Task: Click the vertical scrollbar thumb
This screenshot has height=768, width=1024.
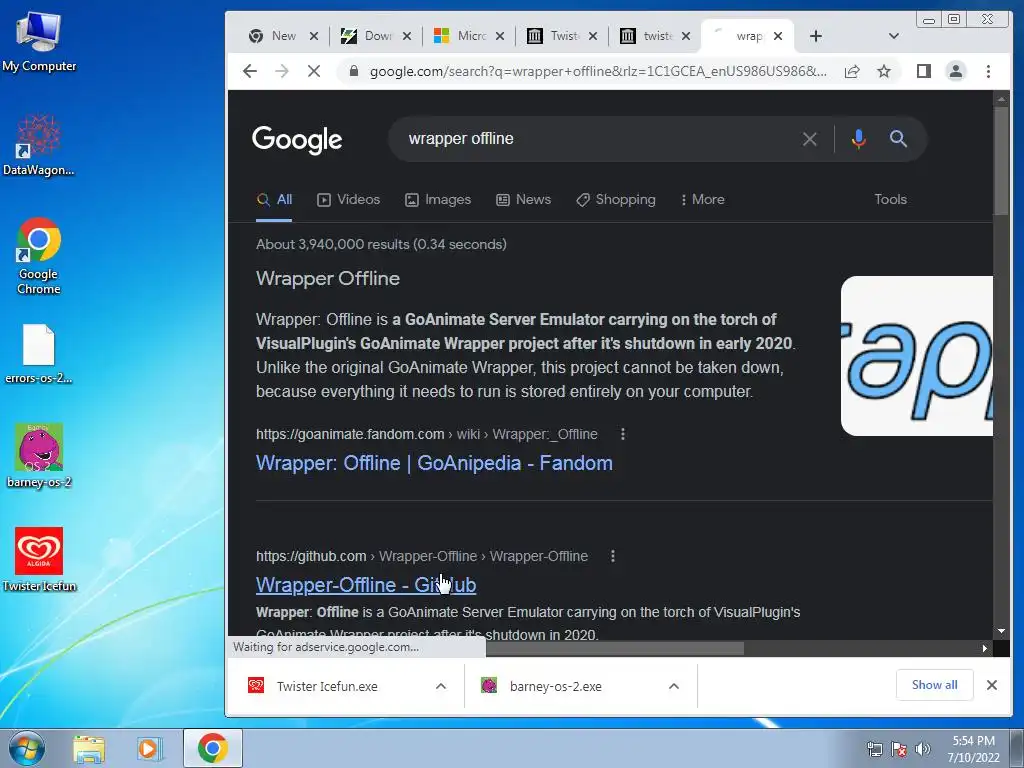Action: [x=1000, y=160]
